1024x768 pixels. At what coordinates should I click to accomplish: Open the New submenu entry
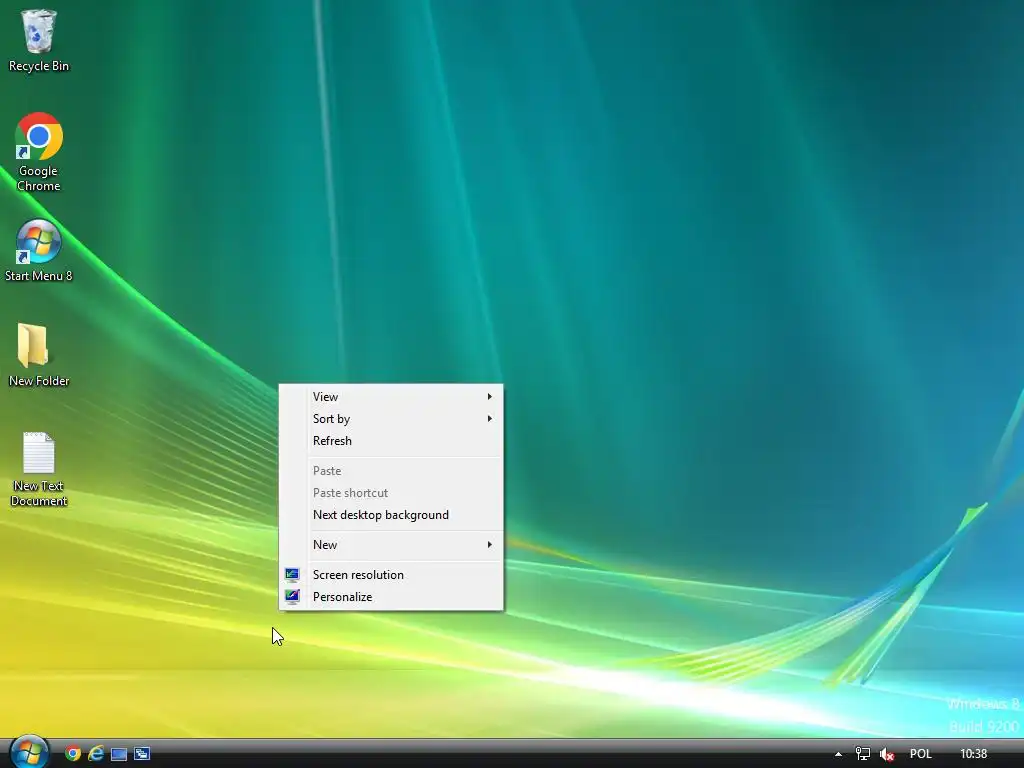click(x=391, y=545)
